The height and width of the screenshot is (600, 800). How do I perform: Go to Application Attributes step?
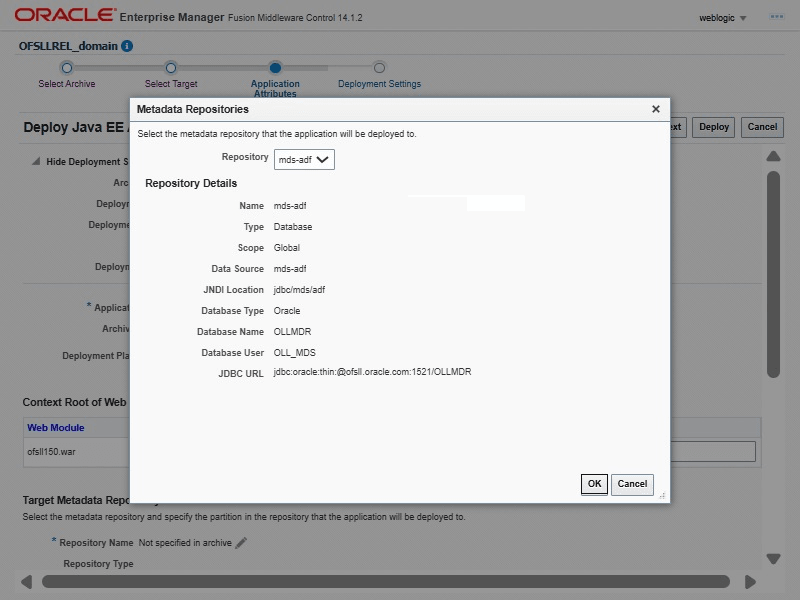pyautogui.click(x=275, y=88)
